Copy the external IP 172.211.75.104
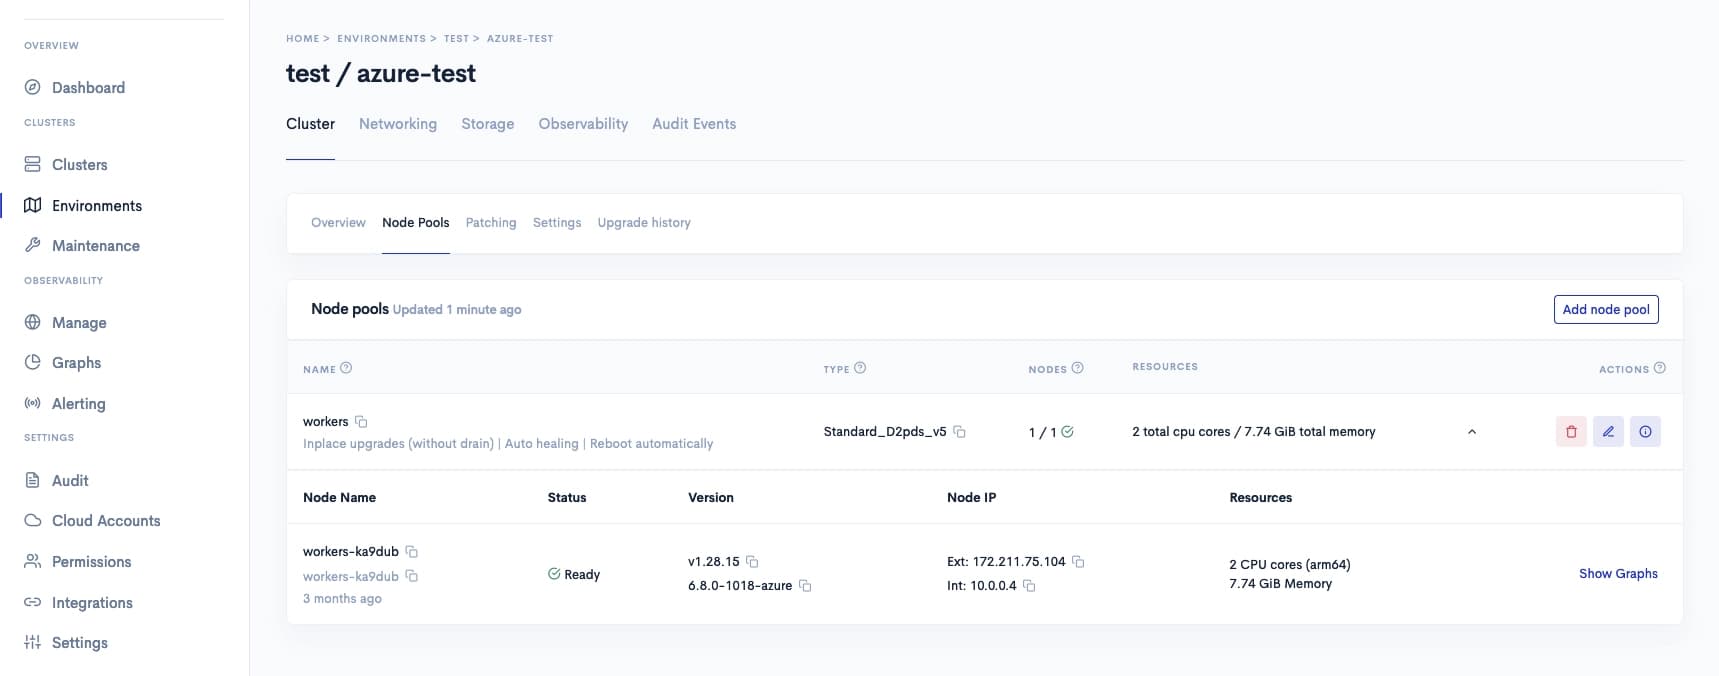This screenshot has height=676, width=1719. 1078,562
